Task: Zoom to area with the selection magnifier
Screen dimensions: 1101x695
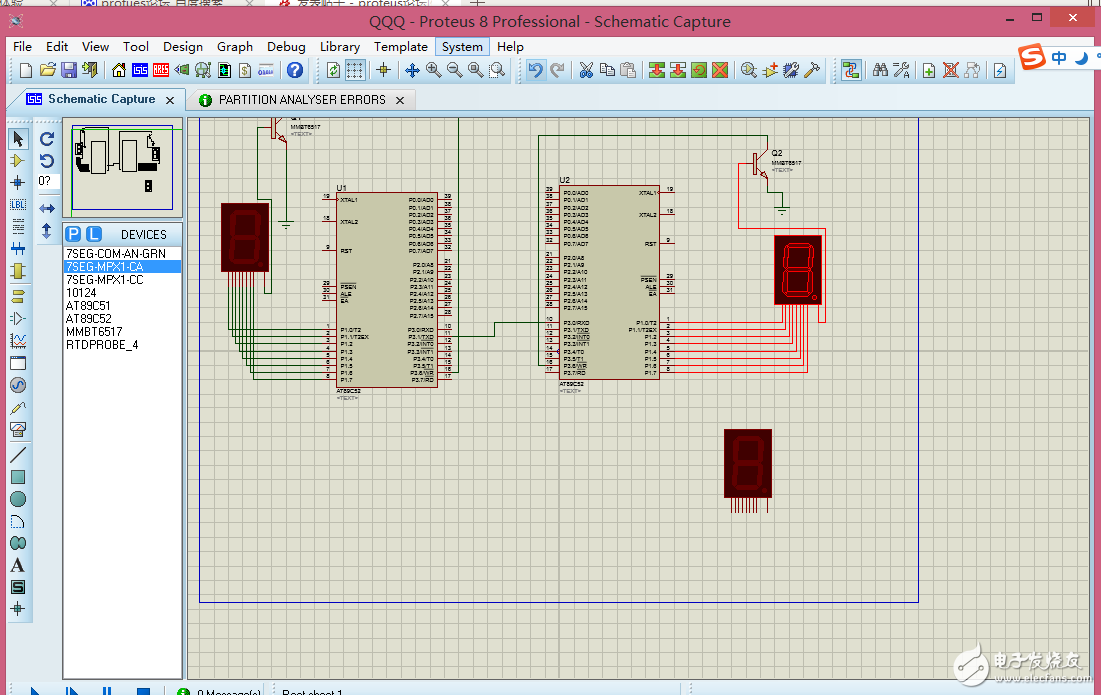Action: click(x=497, y=70)
